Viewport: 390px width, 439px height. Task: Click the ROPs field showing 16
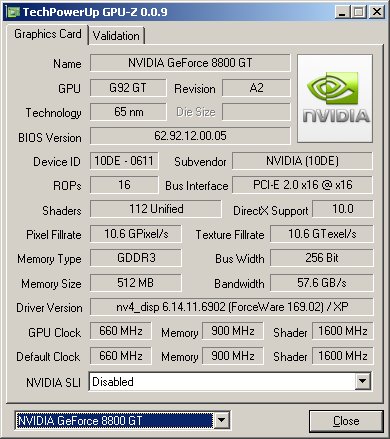[x=124, y=185]
